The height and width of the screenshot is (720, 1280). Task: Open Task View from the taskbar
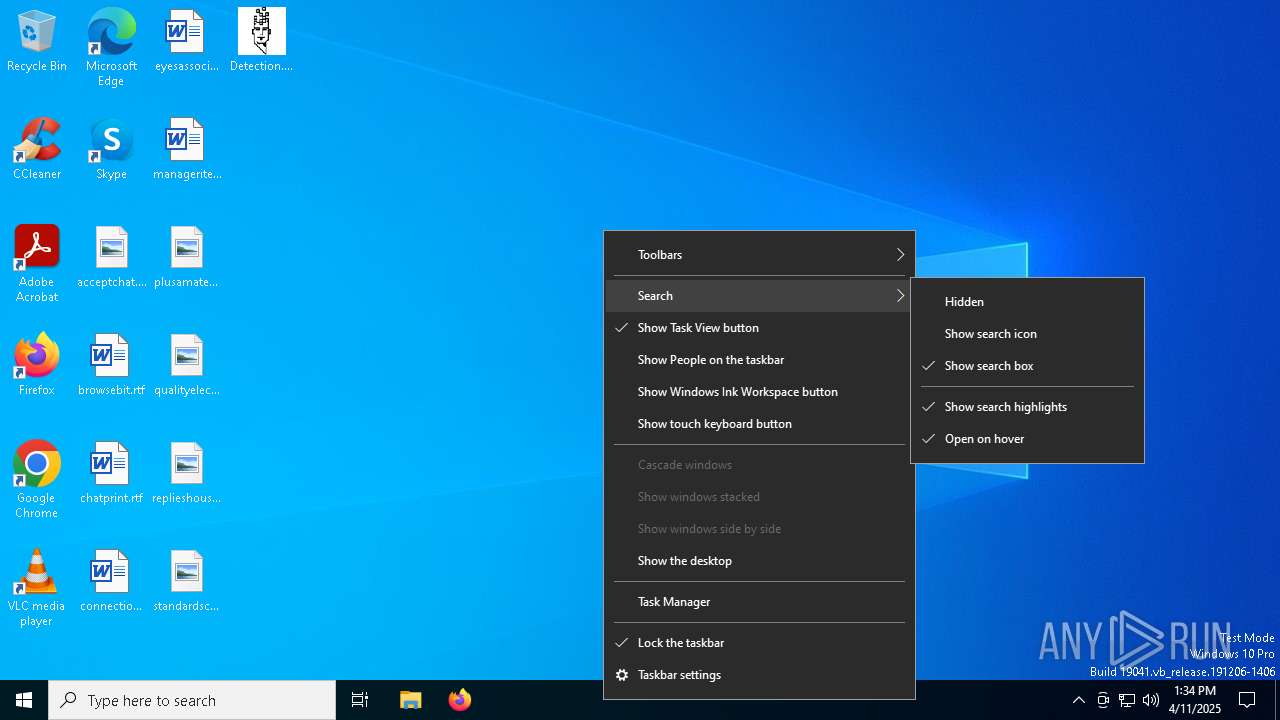point(360,700)
